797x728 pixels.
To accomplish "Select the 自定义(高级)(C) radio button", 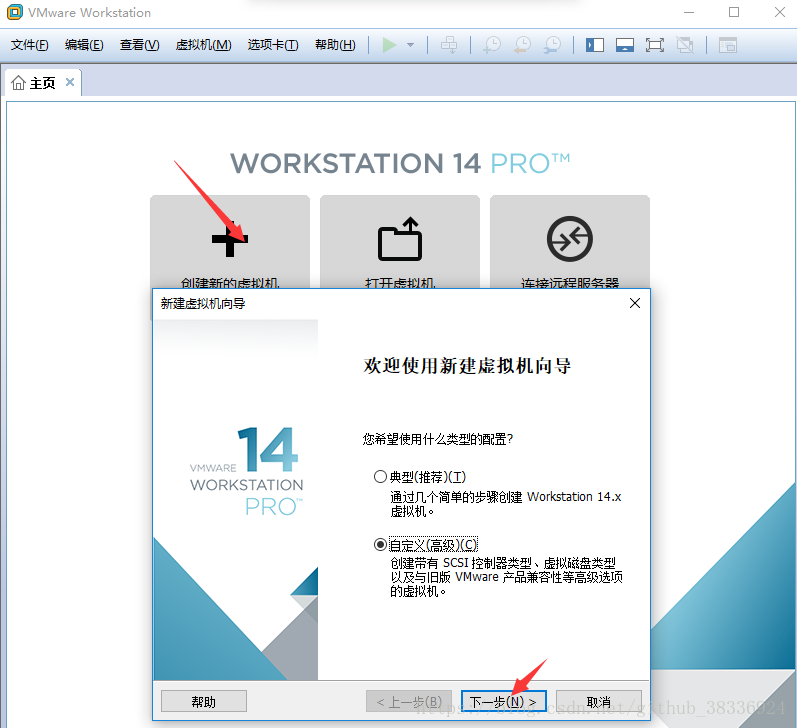I will [x=380, y=544].
